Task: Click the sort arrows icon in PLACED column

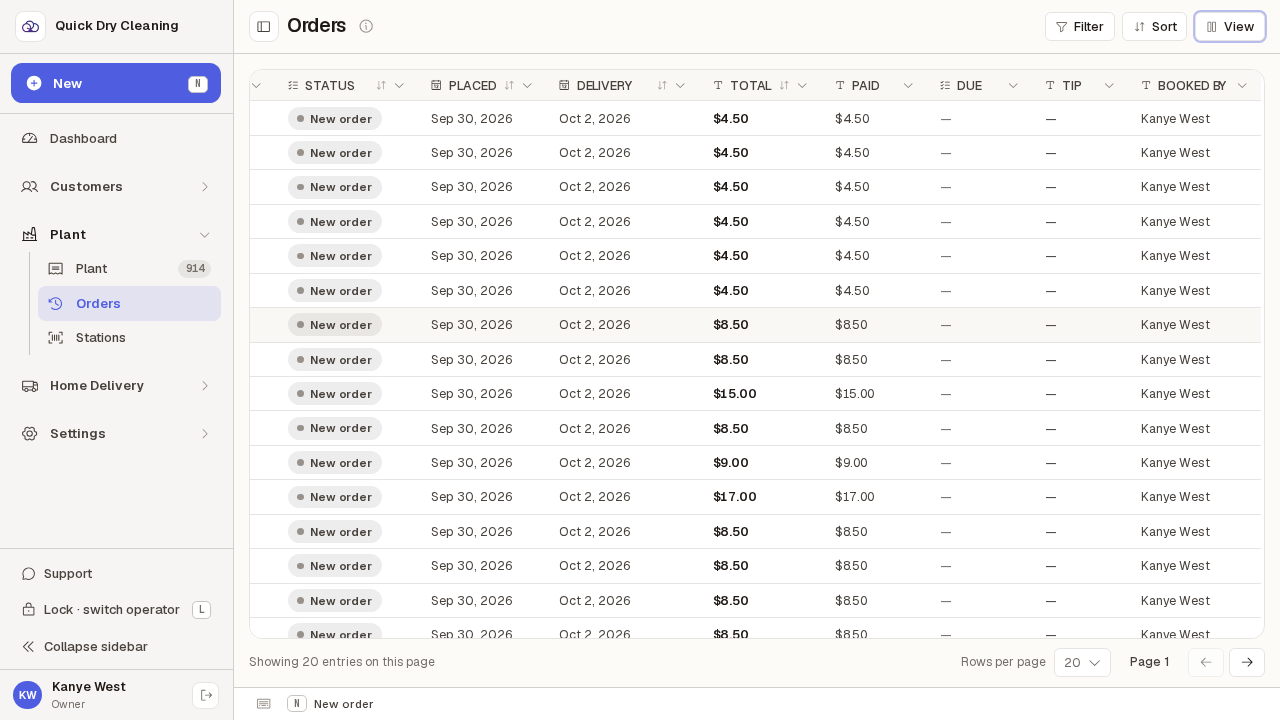Action: pyautogui.click(x=509, y=86)
